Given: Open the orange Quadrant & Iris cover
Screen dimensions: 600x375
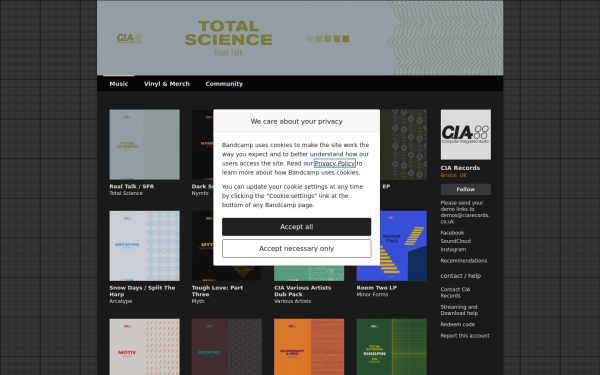Looking at the screenshot, I should coord(309,347).
